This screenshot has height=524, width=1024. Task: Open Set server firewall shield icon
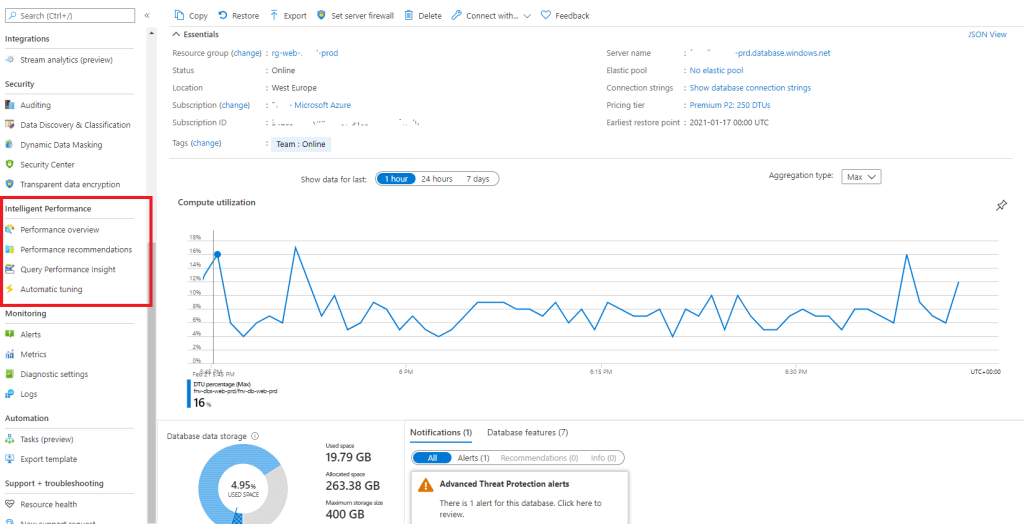click(x=321, y=15)
